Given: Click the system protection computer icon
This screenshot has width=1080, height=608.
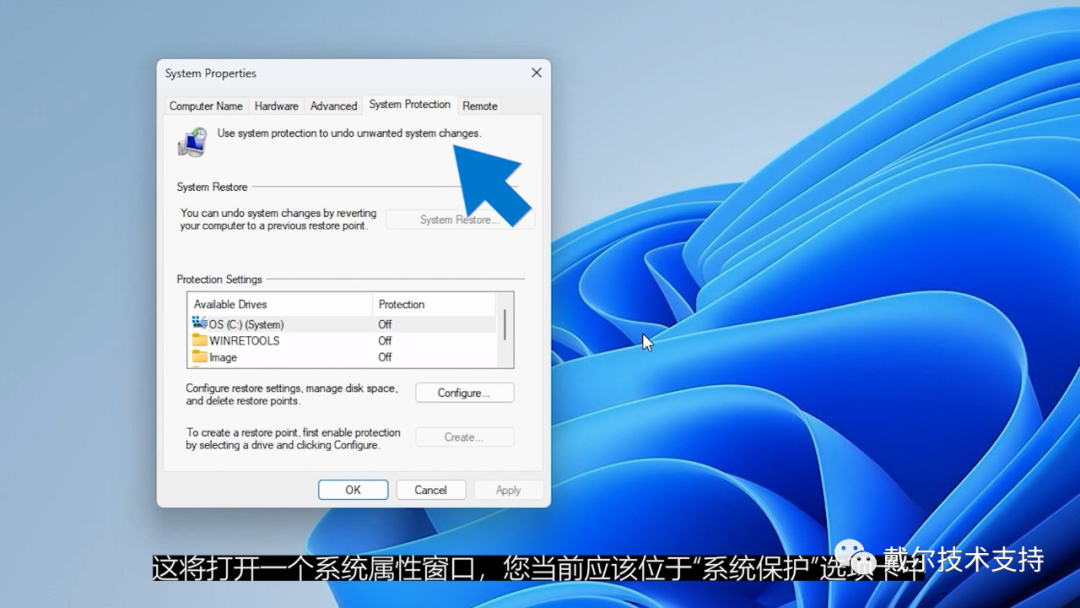Looking at the screenshot, I should (192, 142).
